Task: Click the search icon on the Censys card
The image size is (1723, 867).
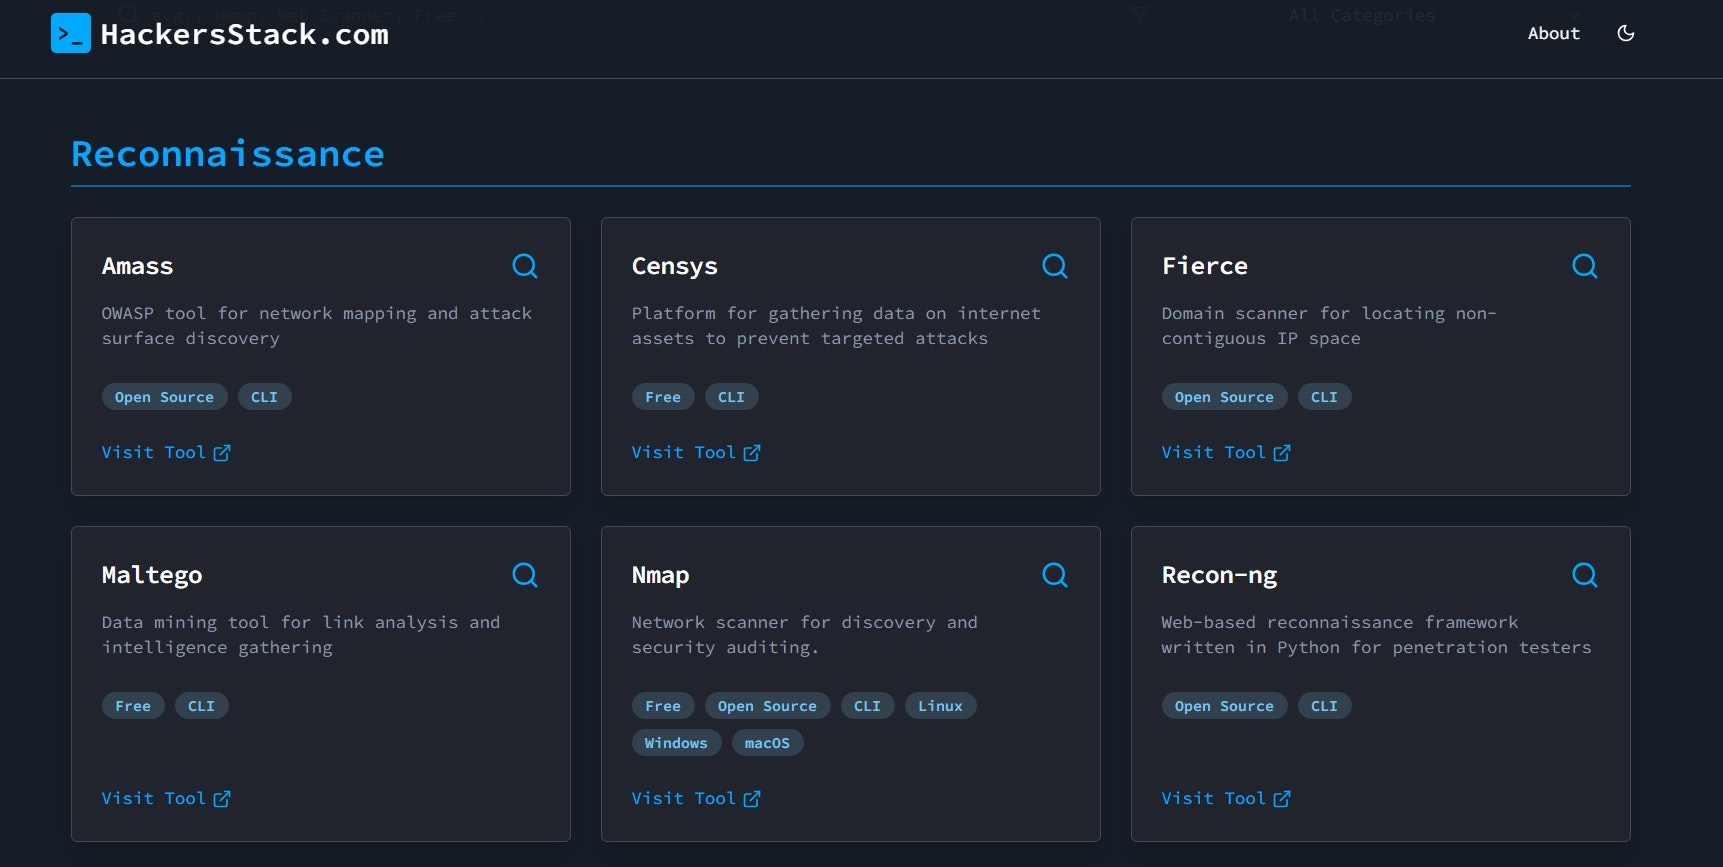Action: coord(1055,266)
